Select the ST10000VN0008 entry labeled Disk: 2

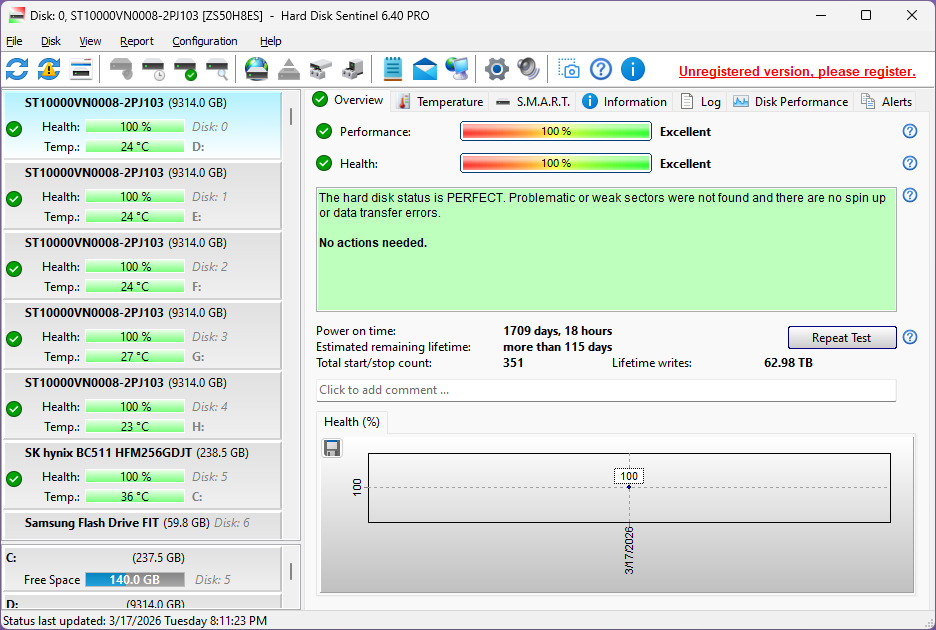click(143, 265)
